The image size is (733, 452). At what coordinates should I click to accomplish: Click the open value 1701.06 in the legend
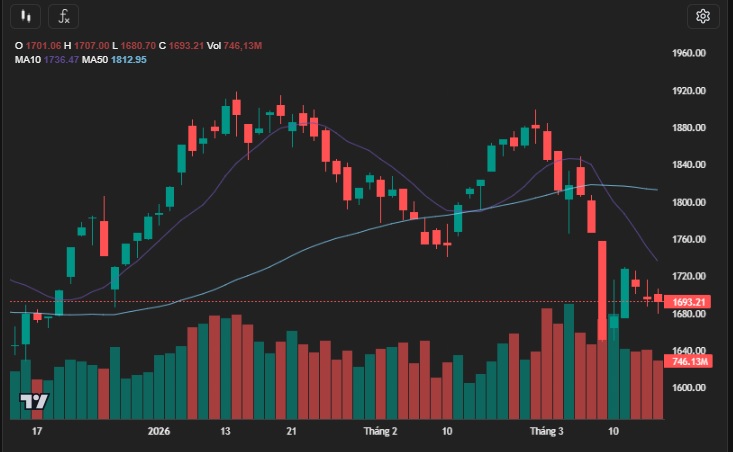(x=43, y=46)
